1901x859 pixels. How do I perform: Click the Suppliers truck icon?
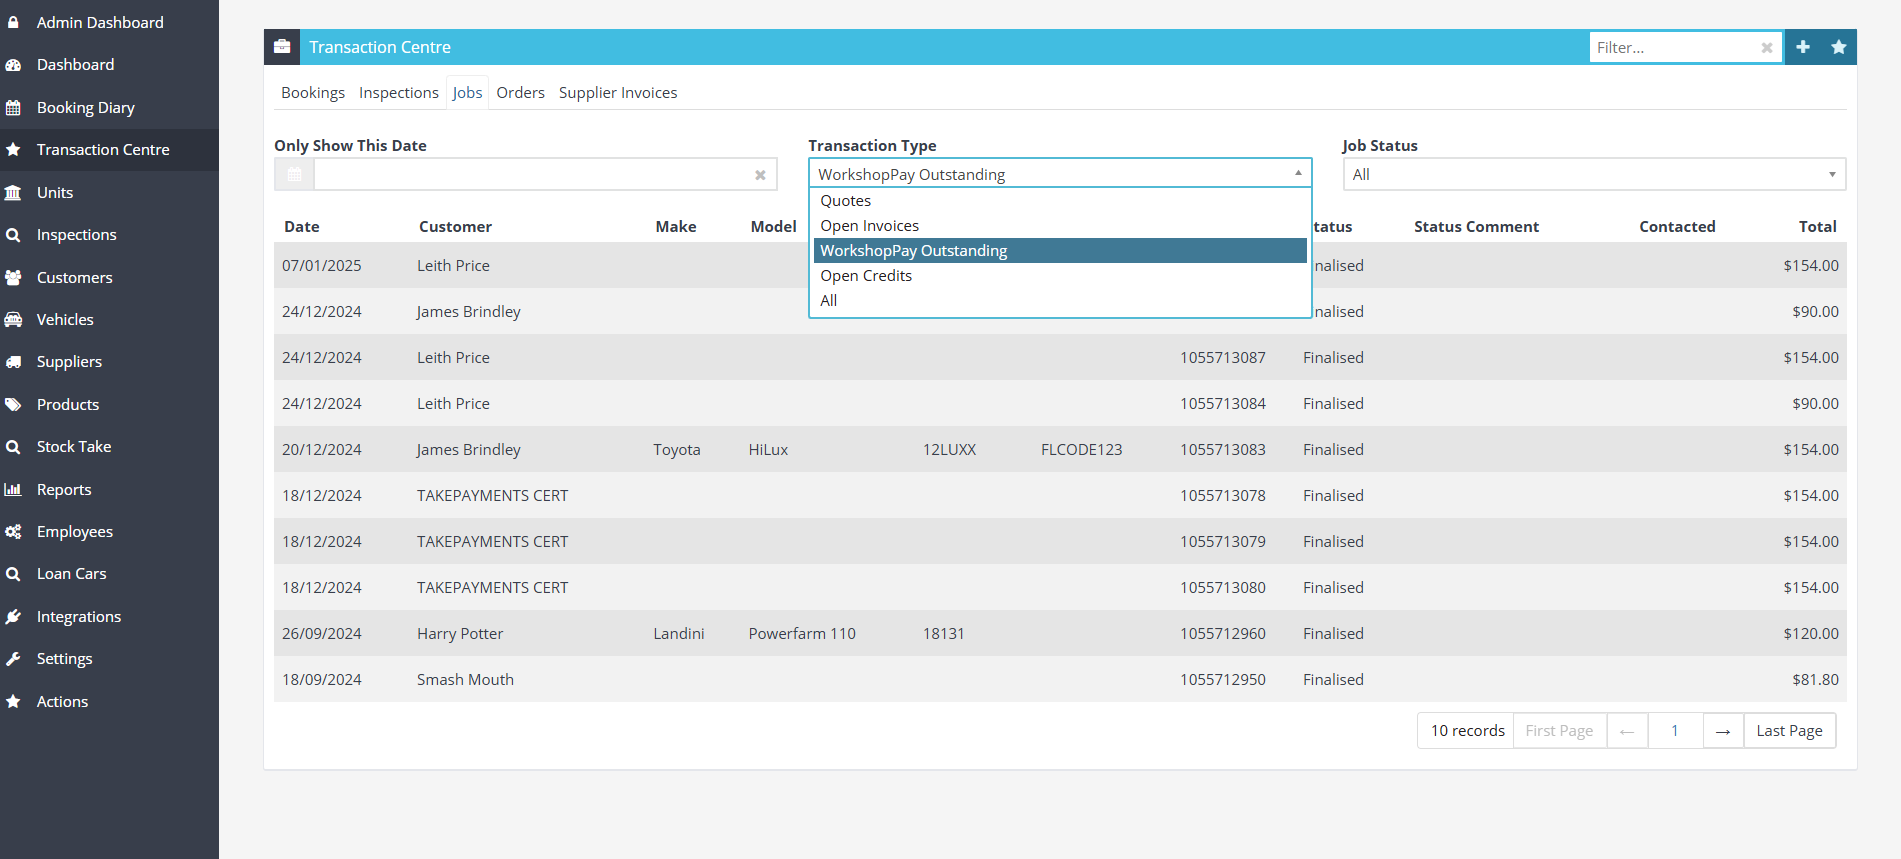point(13,362)
